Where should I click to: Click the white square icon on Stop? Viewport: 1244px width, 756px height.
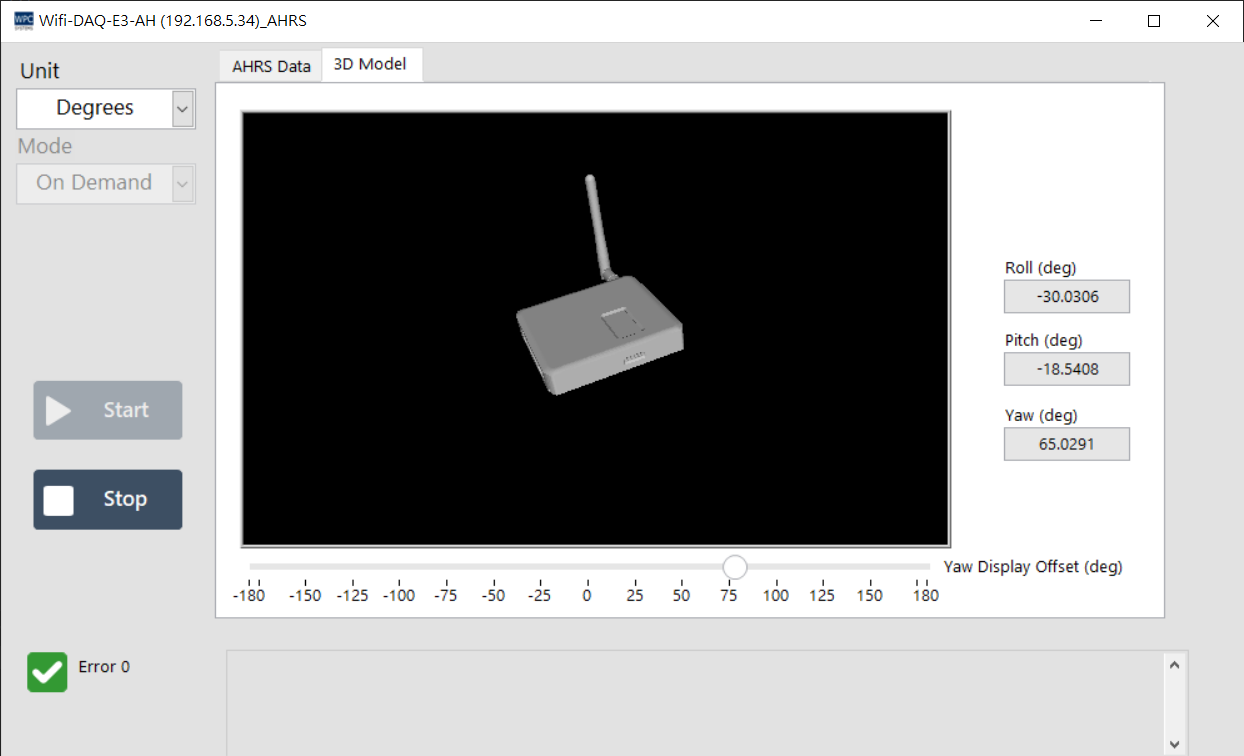[59, 500]
